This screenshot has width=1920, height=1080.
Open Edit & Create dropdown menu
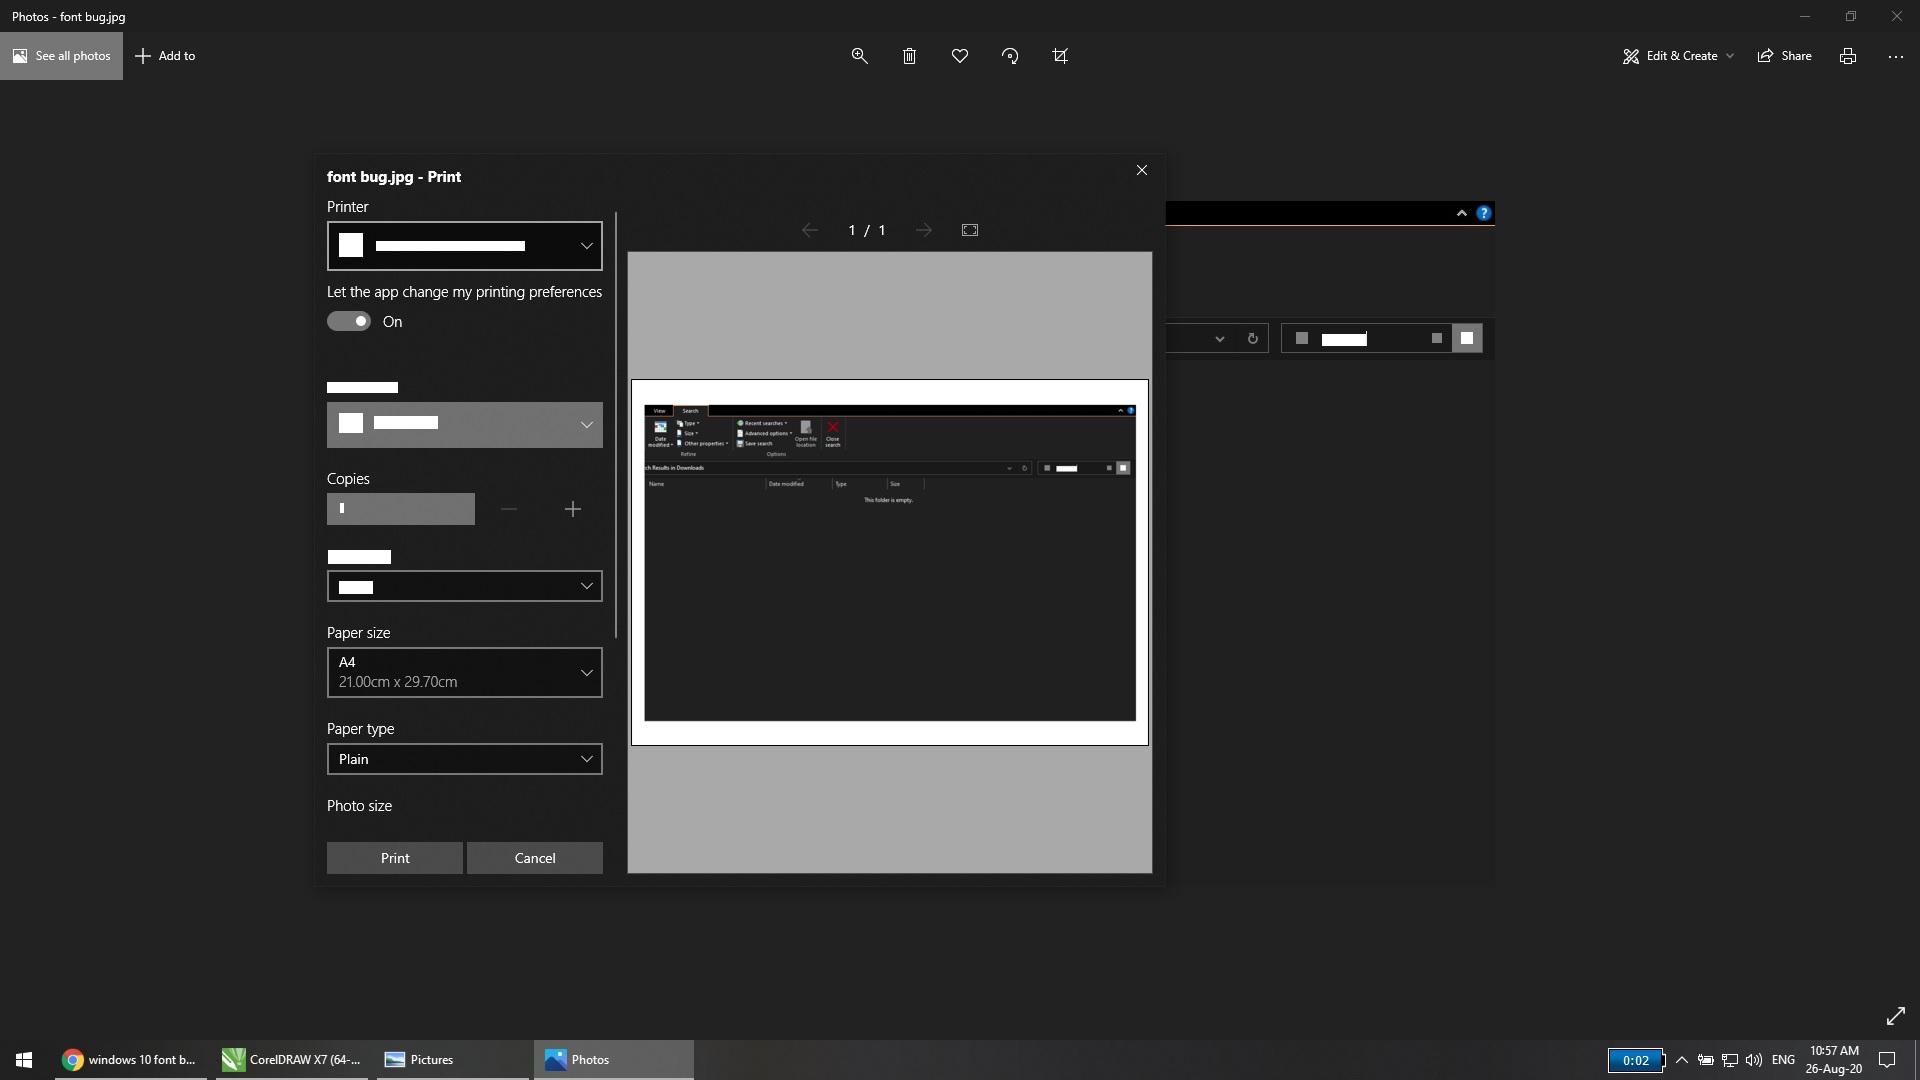(x=1678, y=56)
